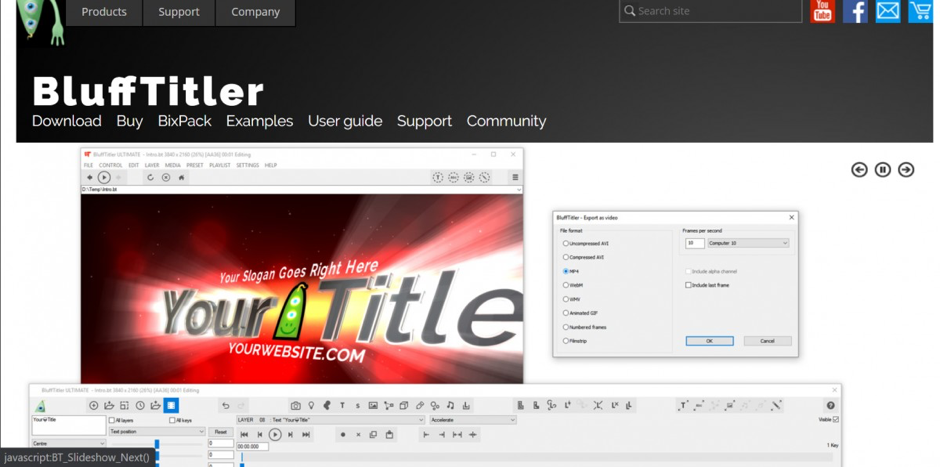
Task: Enable Include last frame checkbox
Action: (688, 285)
